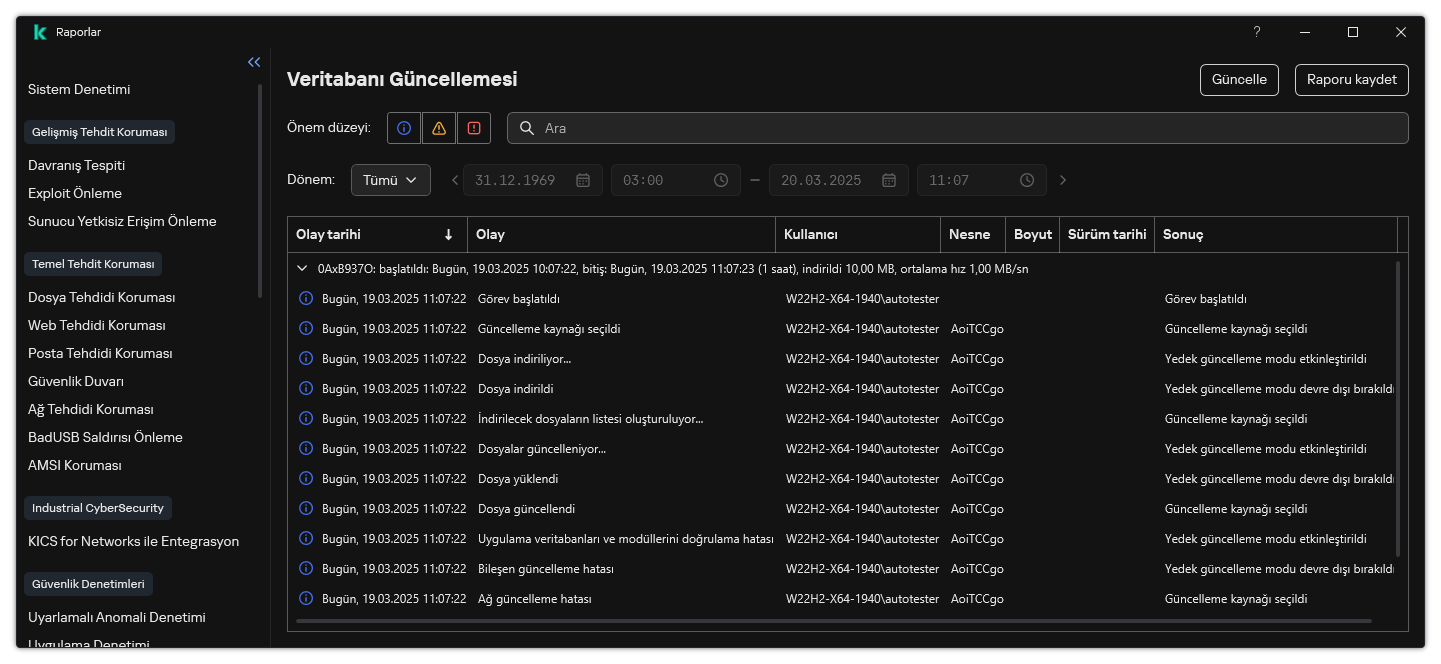Go to next period with right arrow
The image size is (1441, 664).
[1063, 180]
